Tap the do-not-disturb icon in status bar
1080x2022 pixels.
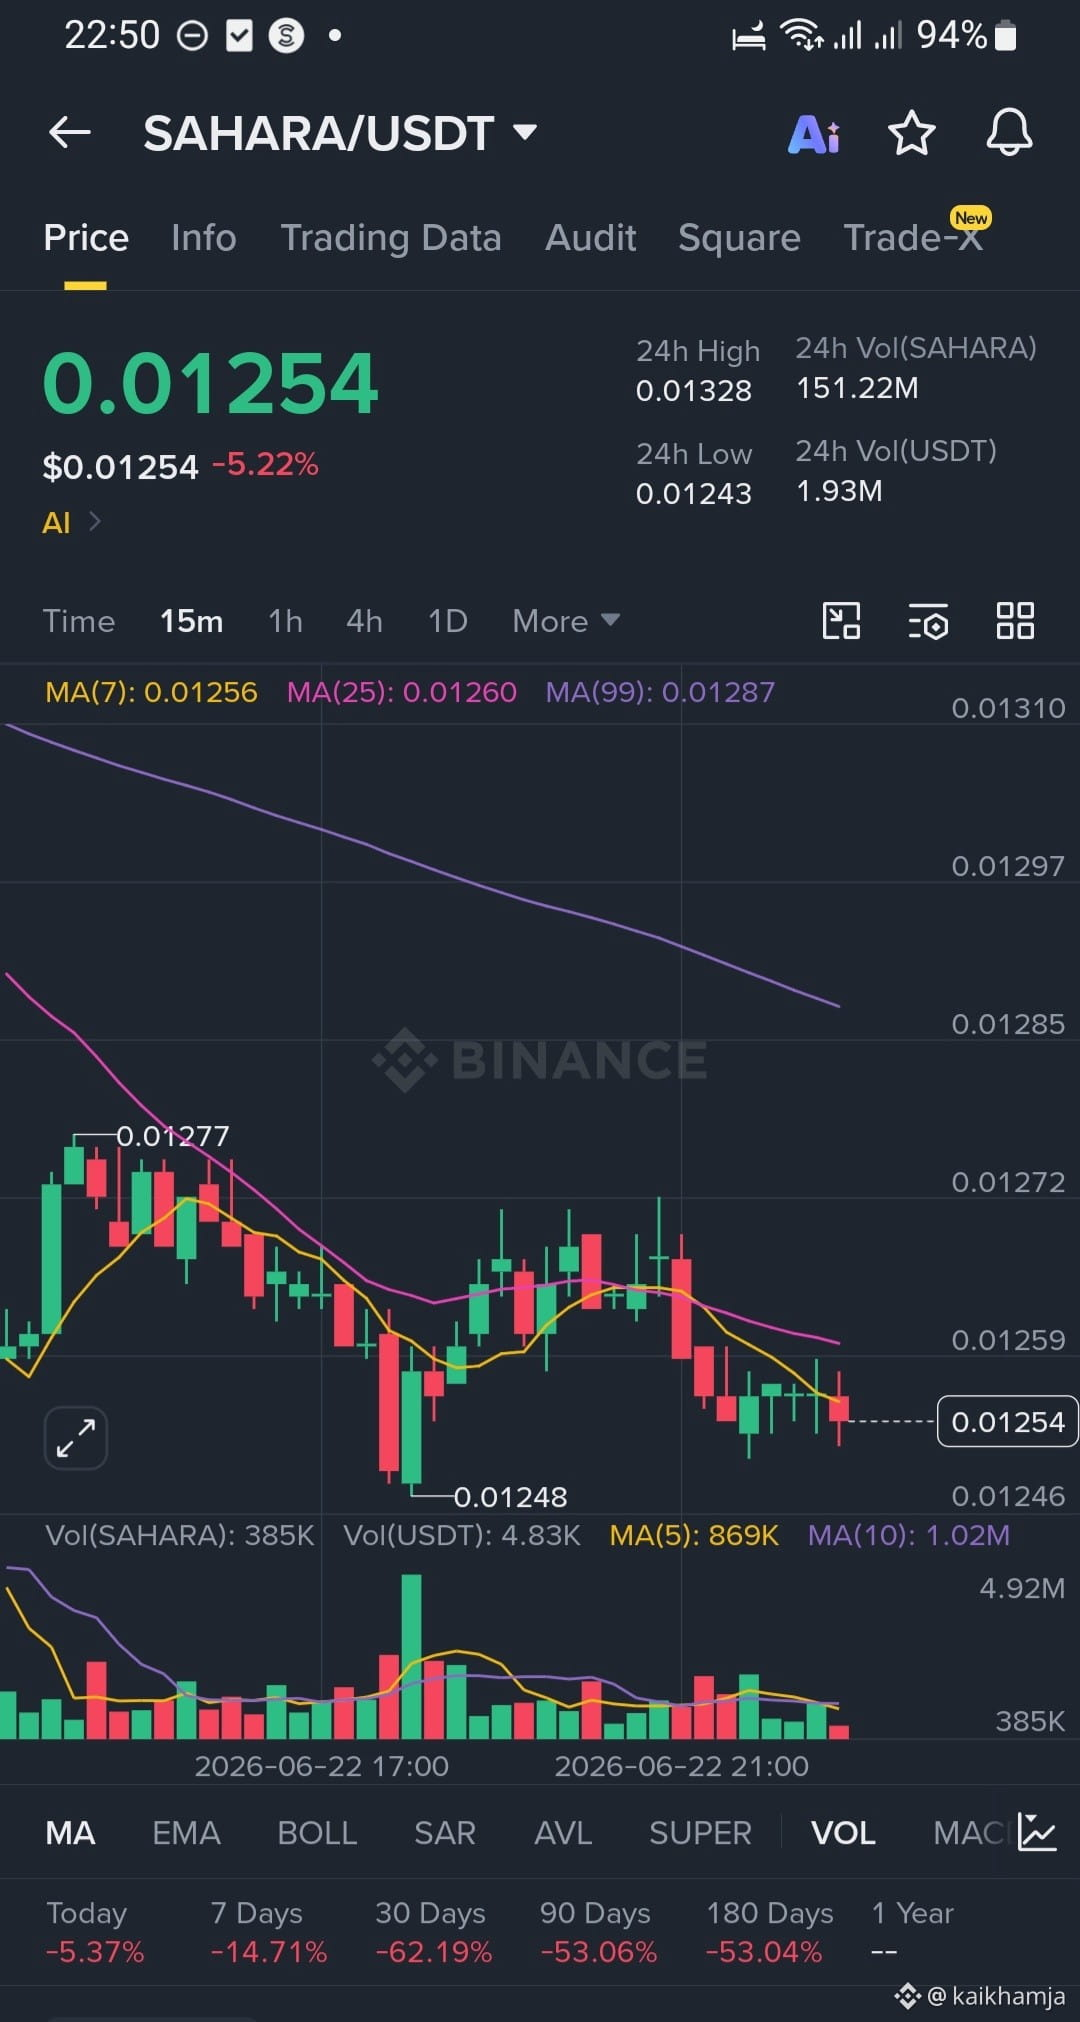coord(192,36)
